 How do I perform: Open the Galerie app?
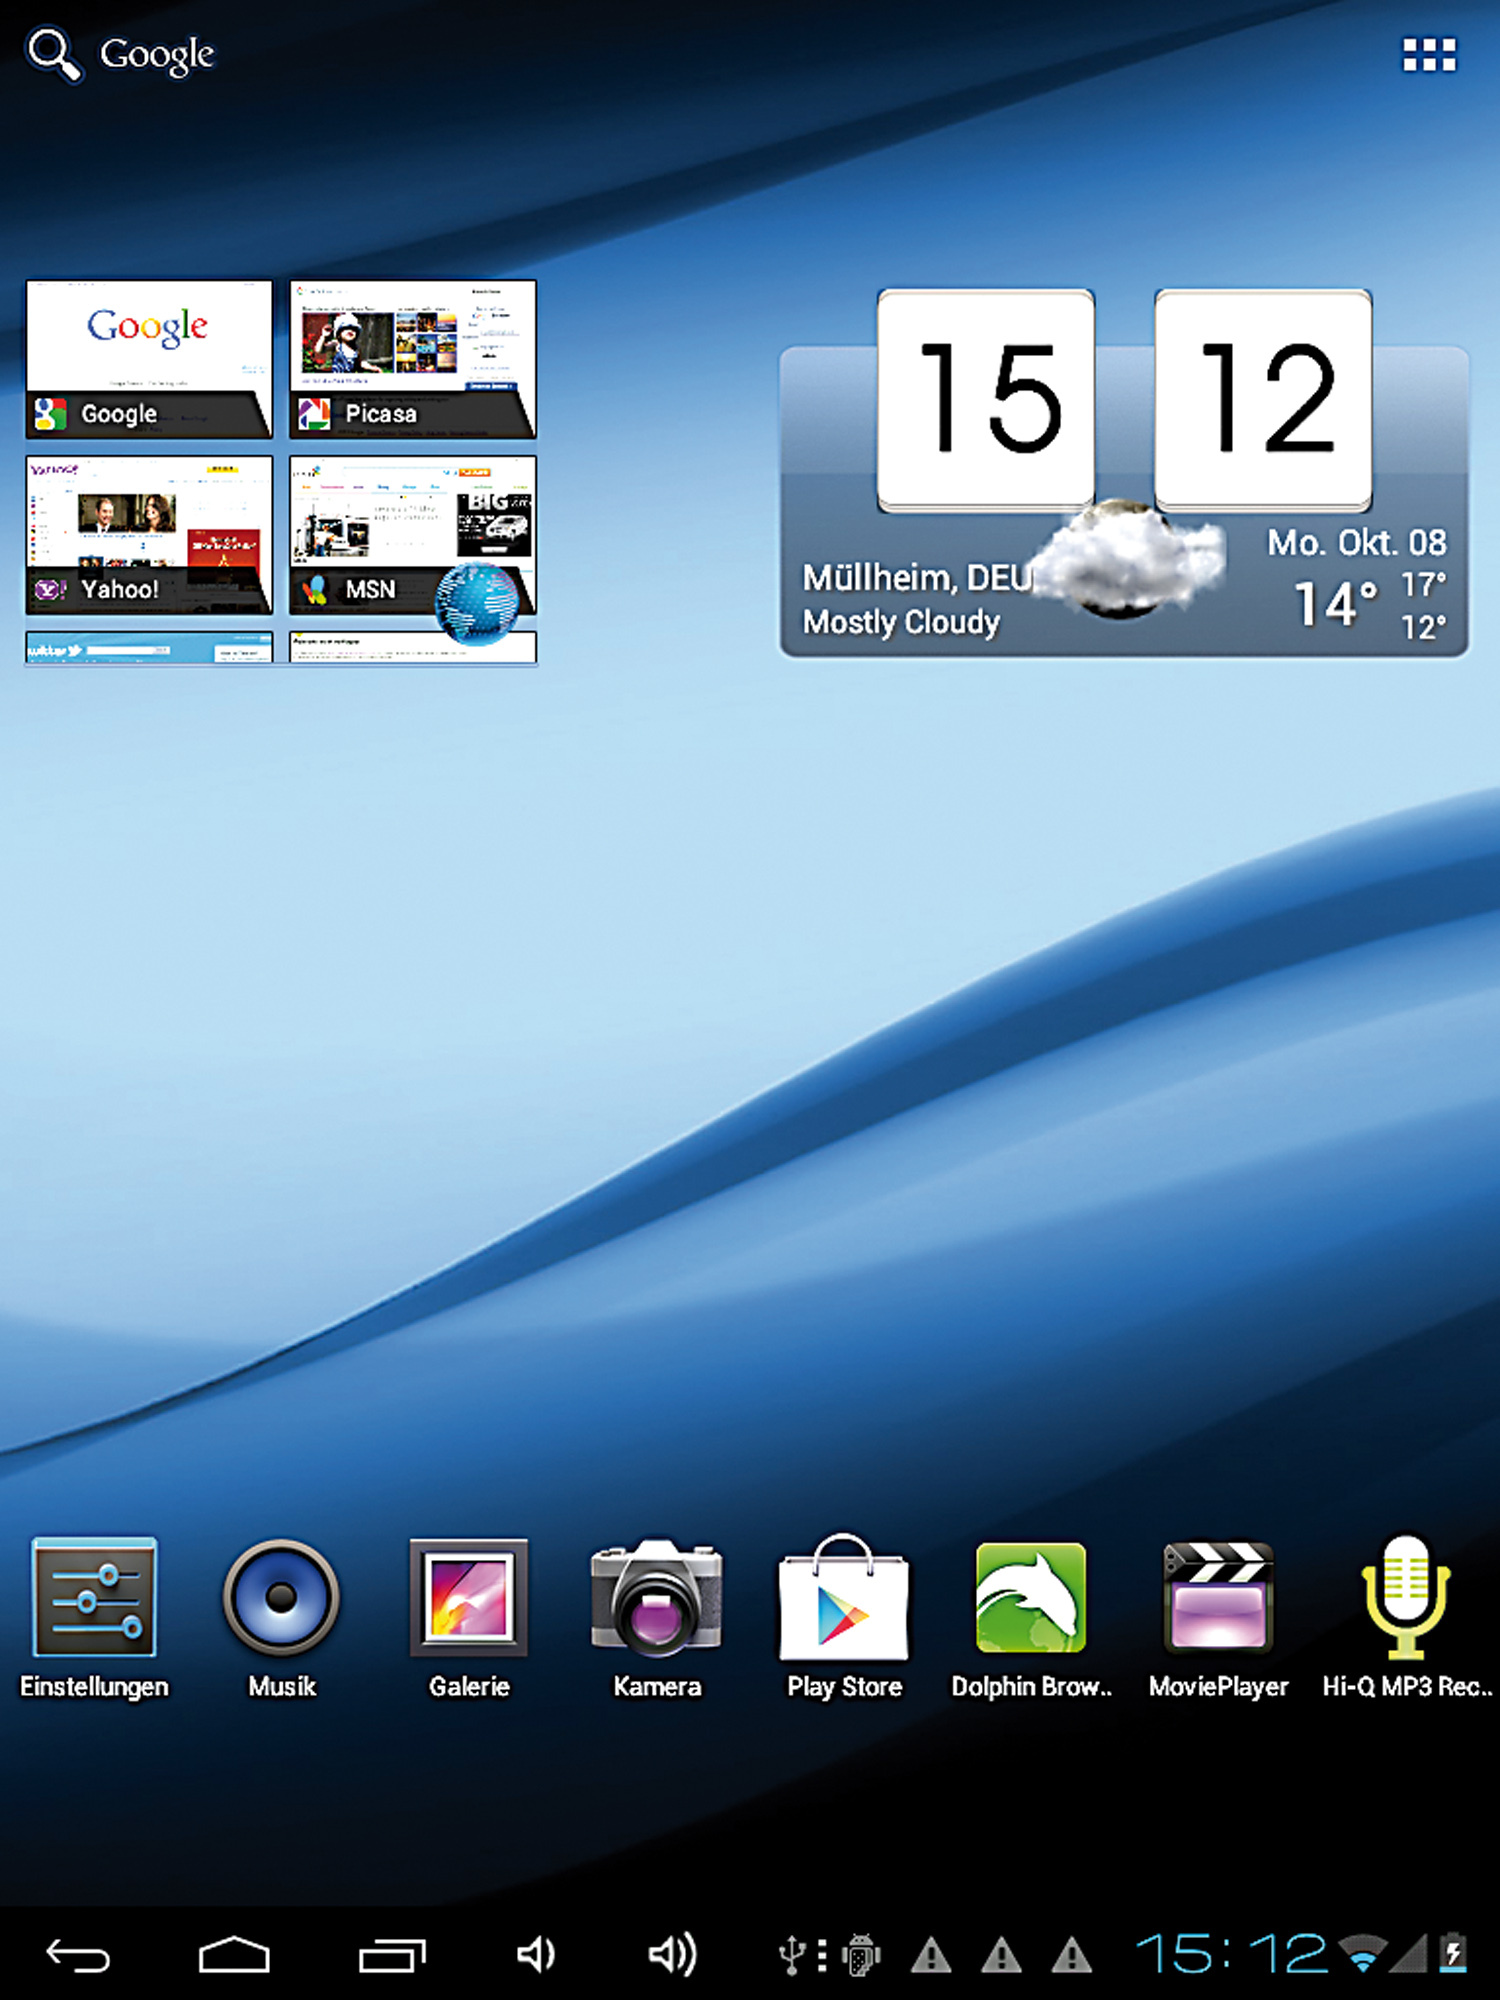click(469, 1600)
